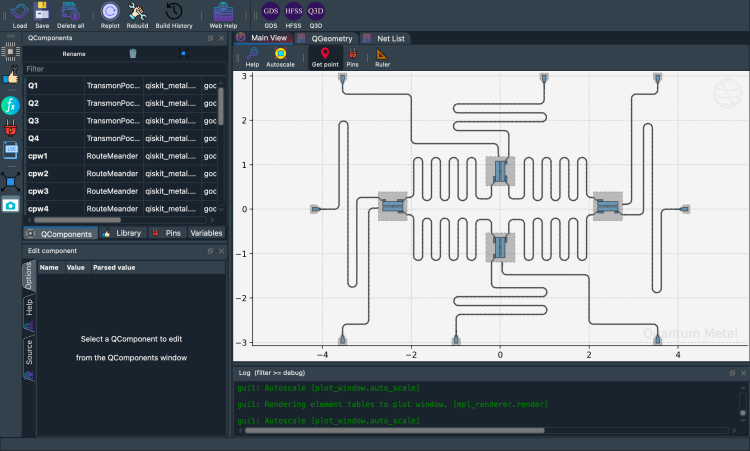This screenshot has height=451, width=750.
Task: Click the chip icon in left sidebar
Action: (x=11, y=51)
